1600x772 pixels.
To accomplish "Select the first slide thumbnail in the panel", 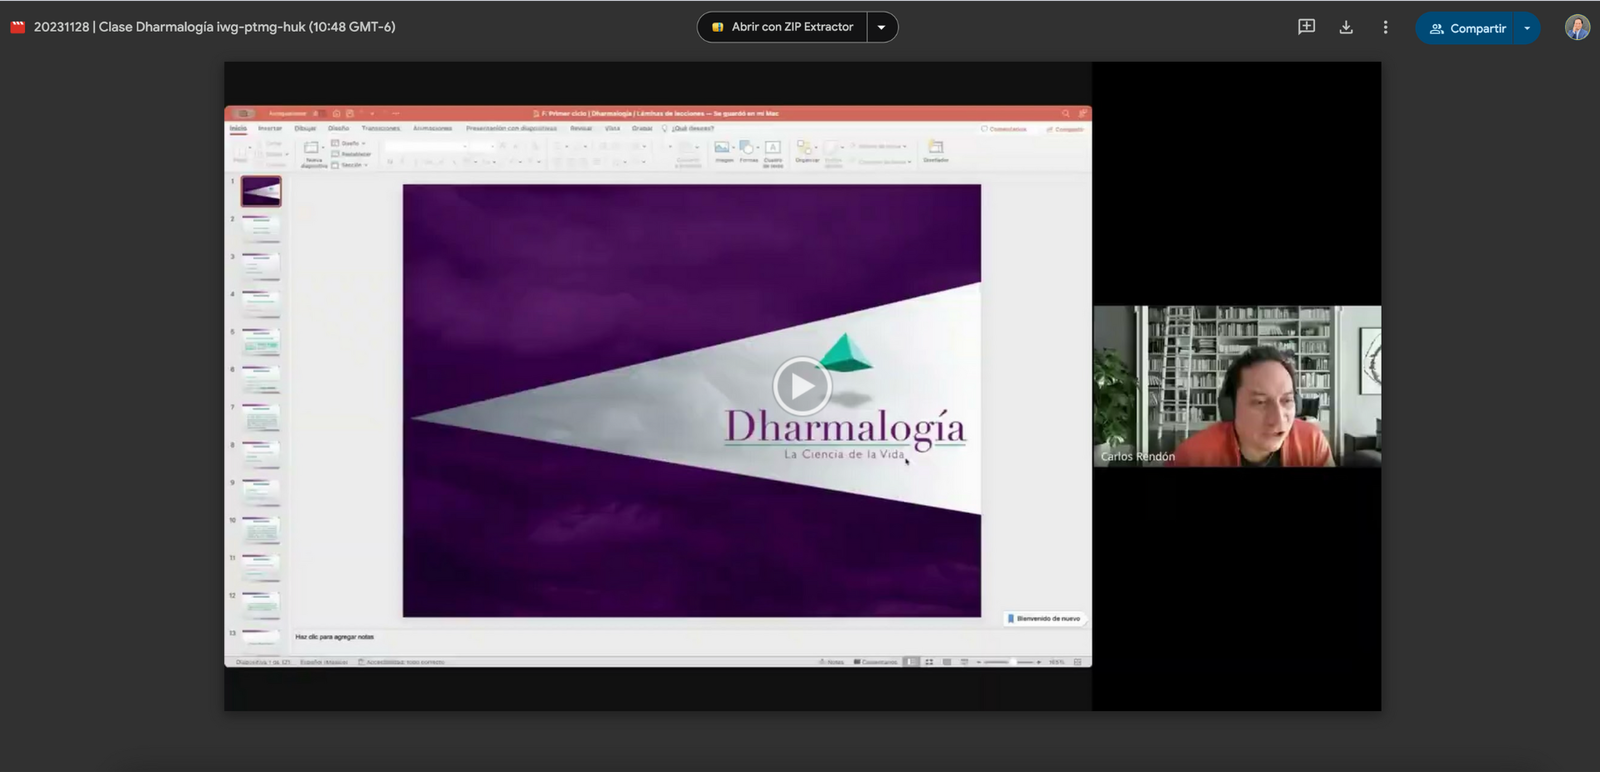I will (x=261, y=191).
